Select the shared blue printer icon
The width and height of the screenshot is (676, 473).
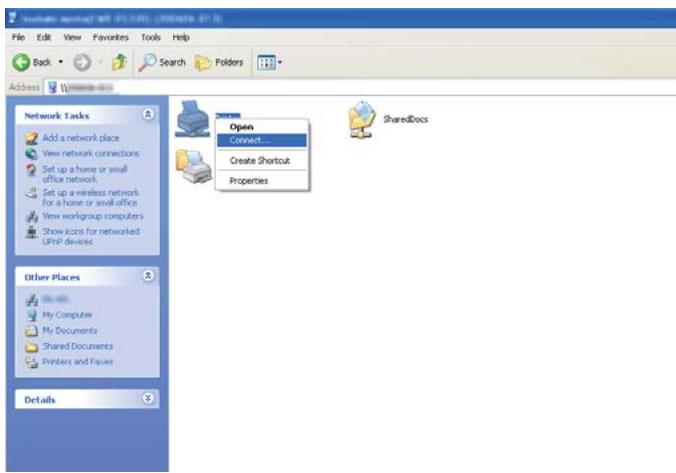click(x=192, y=119)
